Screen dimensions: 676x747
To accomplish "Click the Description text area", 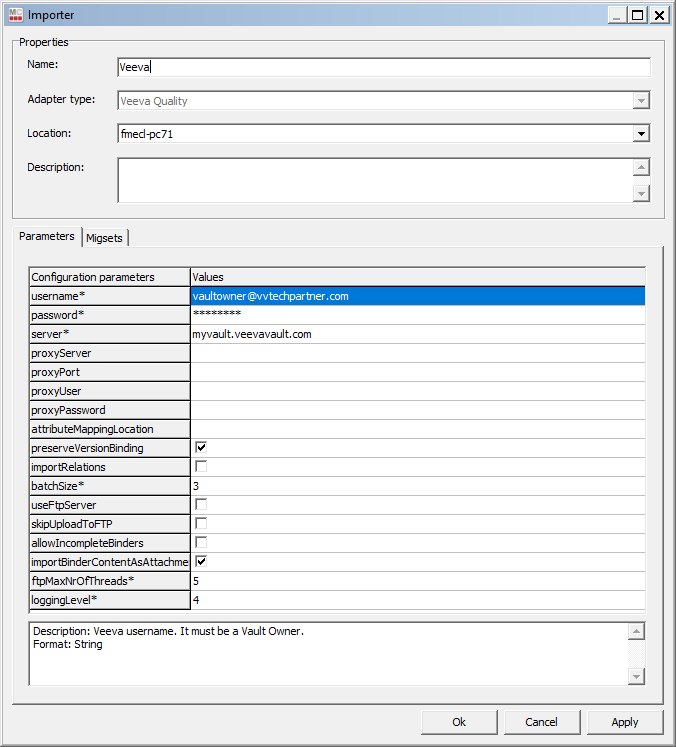I will tap(375, 180).
